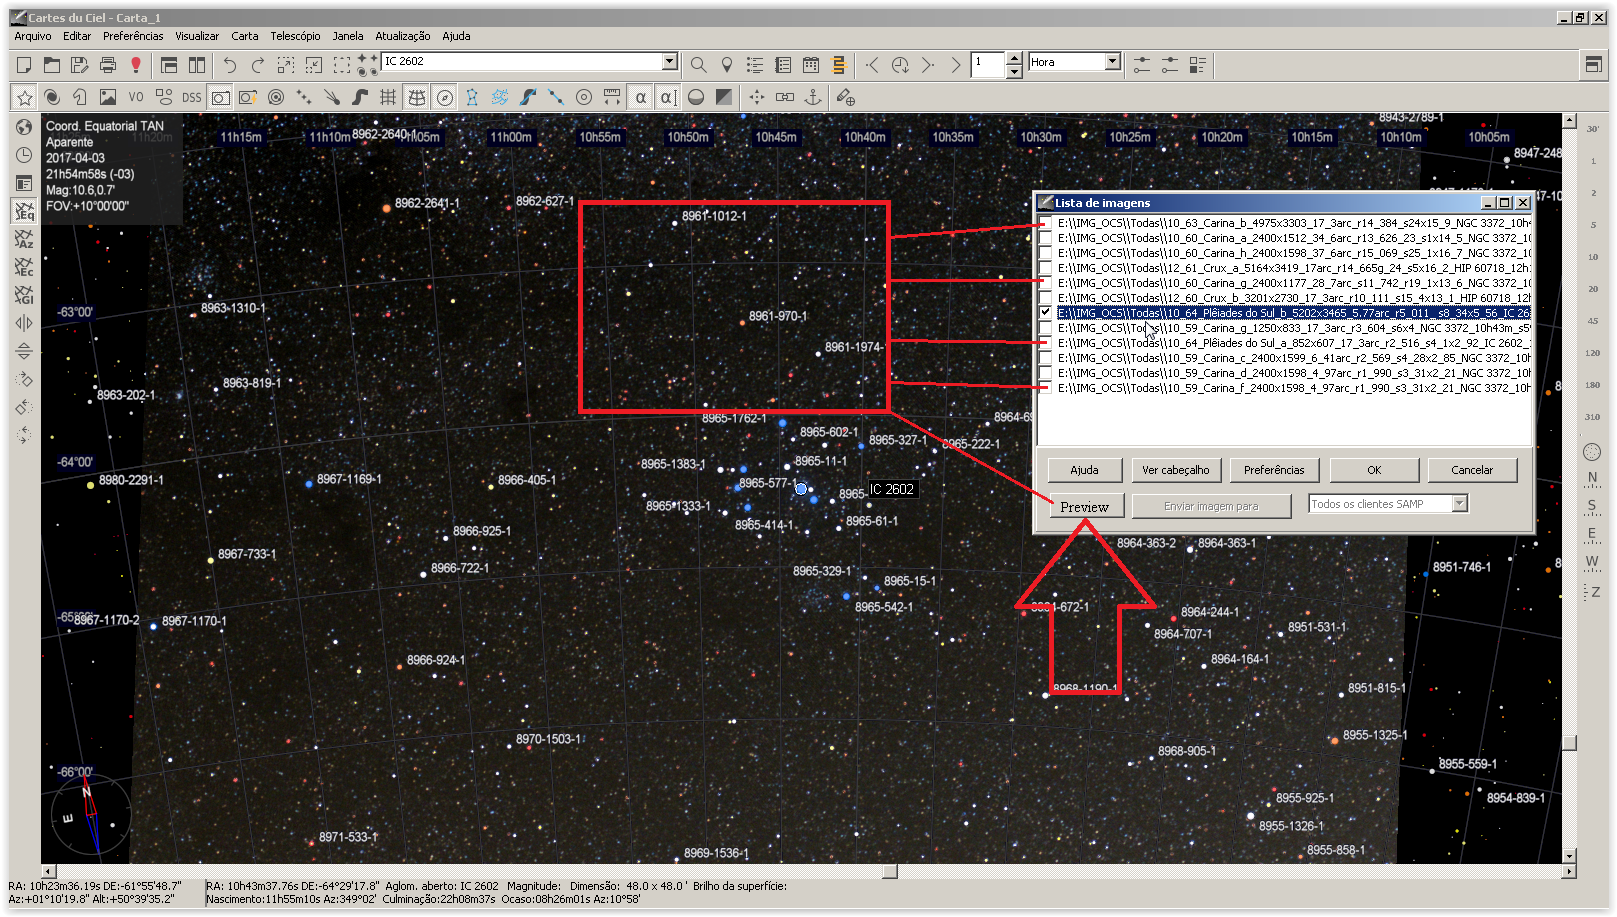
Task: Switch to alt-azimuth coordinates via Az sidebar icon
Action: pyautogui.click(x=25, y=239)
